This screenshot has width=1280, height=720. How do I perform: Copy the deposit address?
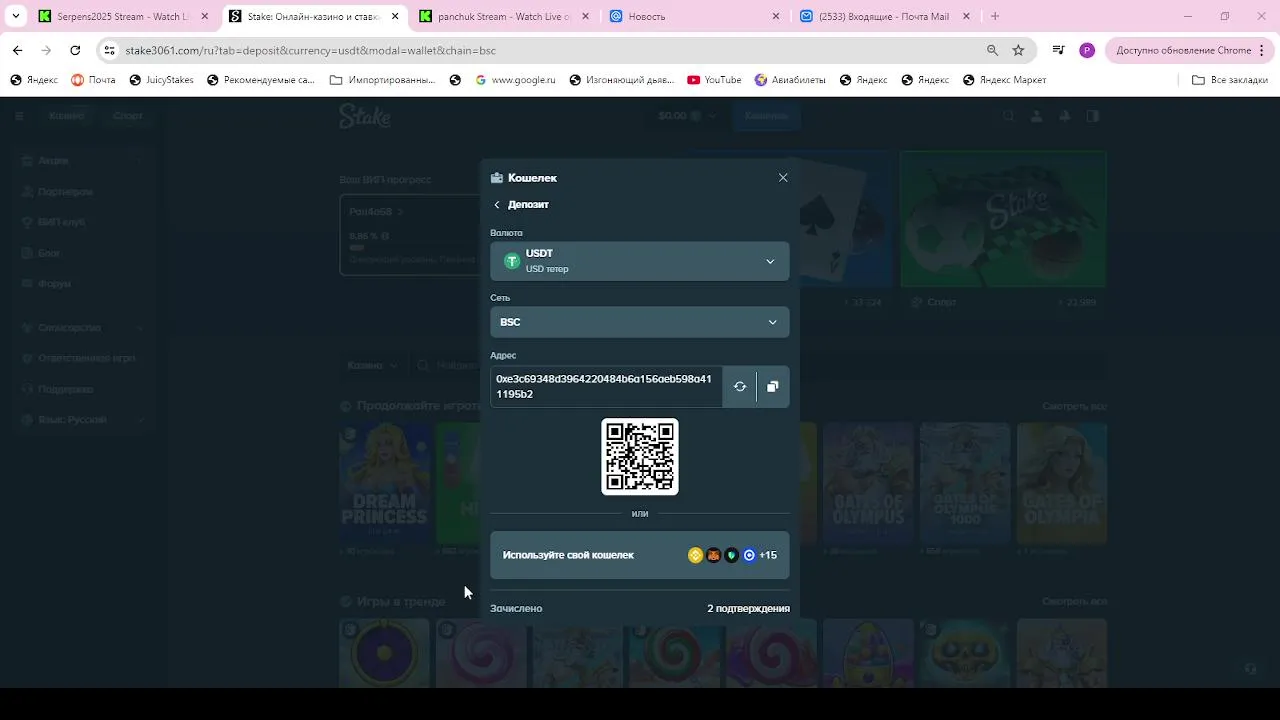773,387
